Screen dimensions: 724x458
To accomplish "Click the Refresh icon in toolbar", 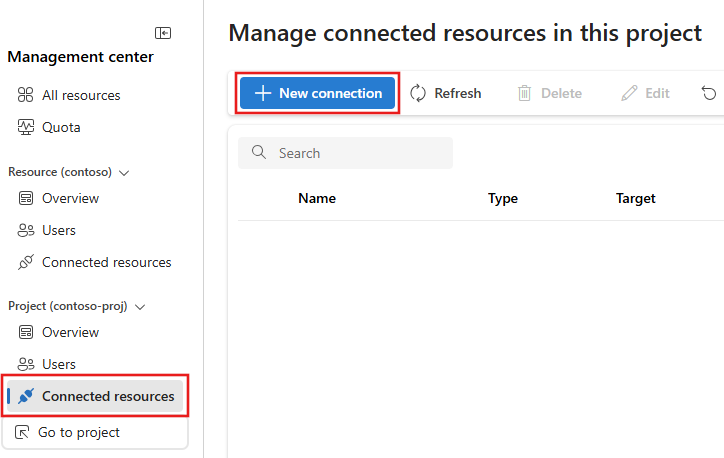I will (418, 93).
